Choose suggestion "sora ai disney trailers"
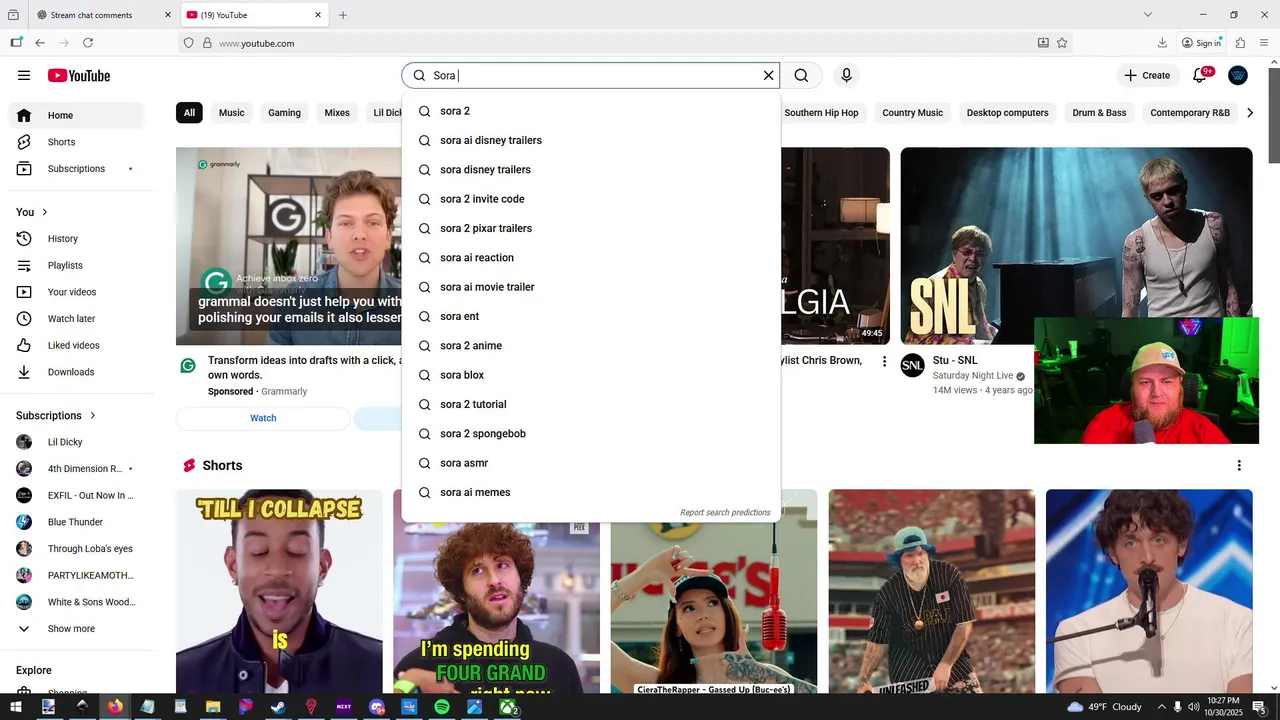The image size is (1280, 720). (x=591, y=140)
